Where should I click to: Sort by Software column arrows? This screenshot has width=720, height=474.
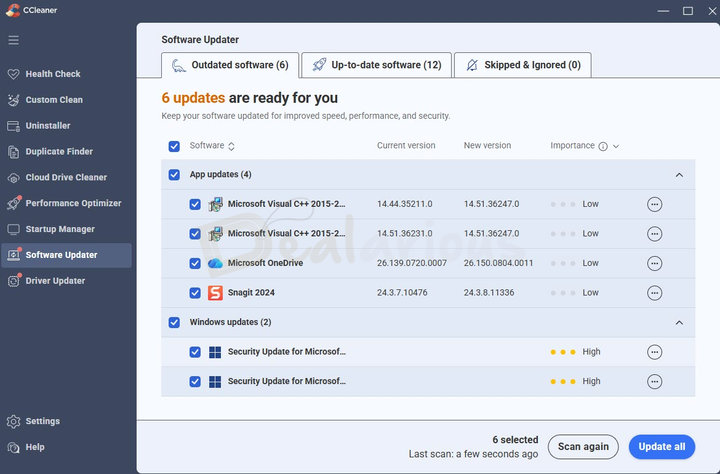coord(231,146)
